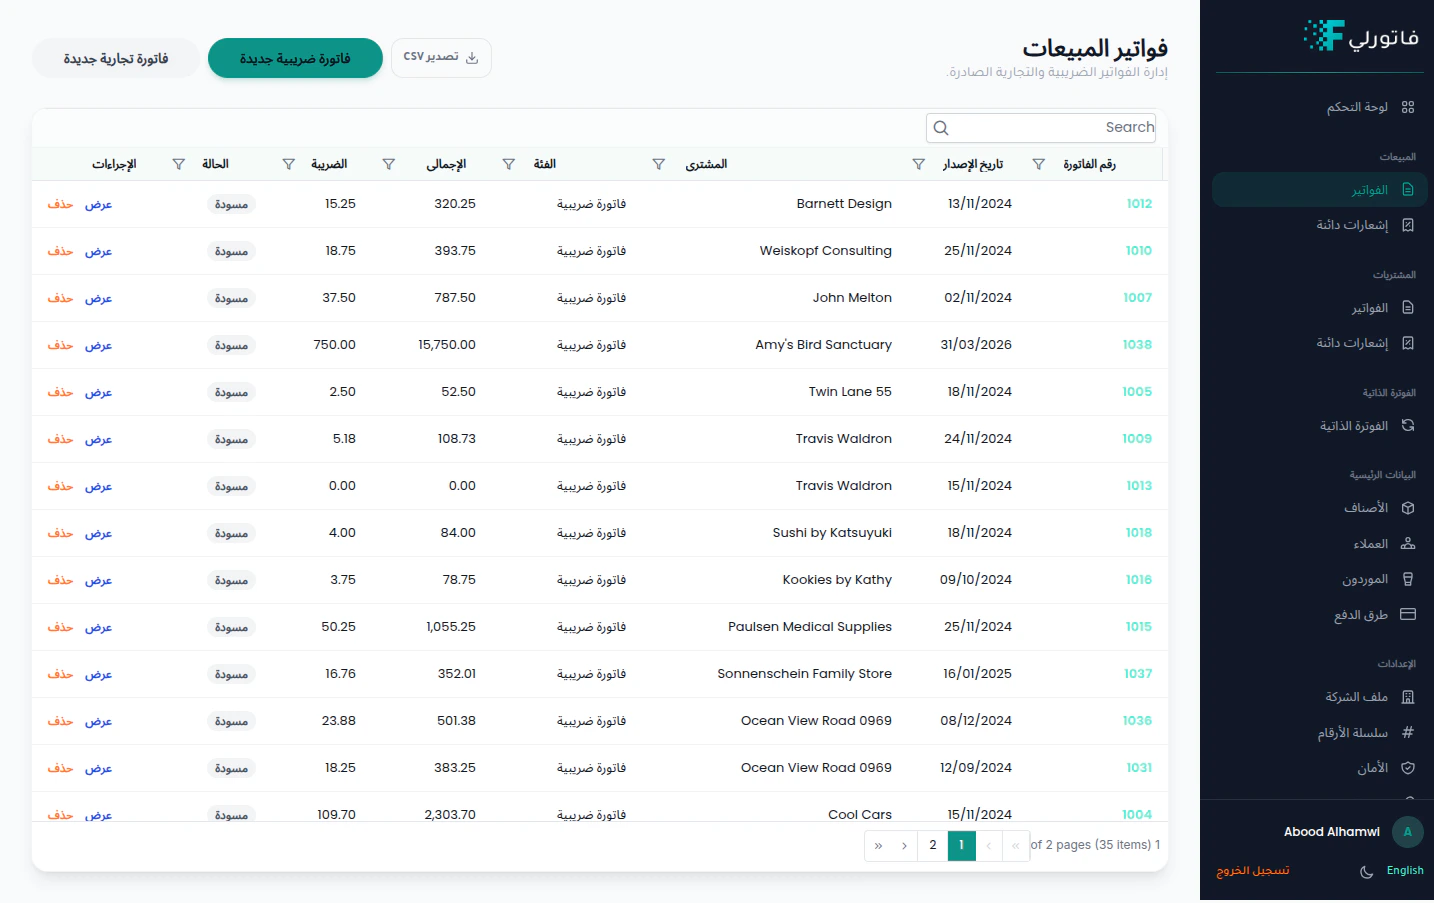This screenshot has width=1434, height=903.
Task: Select page 2 in pagination
Action: 933,846
